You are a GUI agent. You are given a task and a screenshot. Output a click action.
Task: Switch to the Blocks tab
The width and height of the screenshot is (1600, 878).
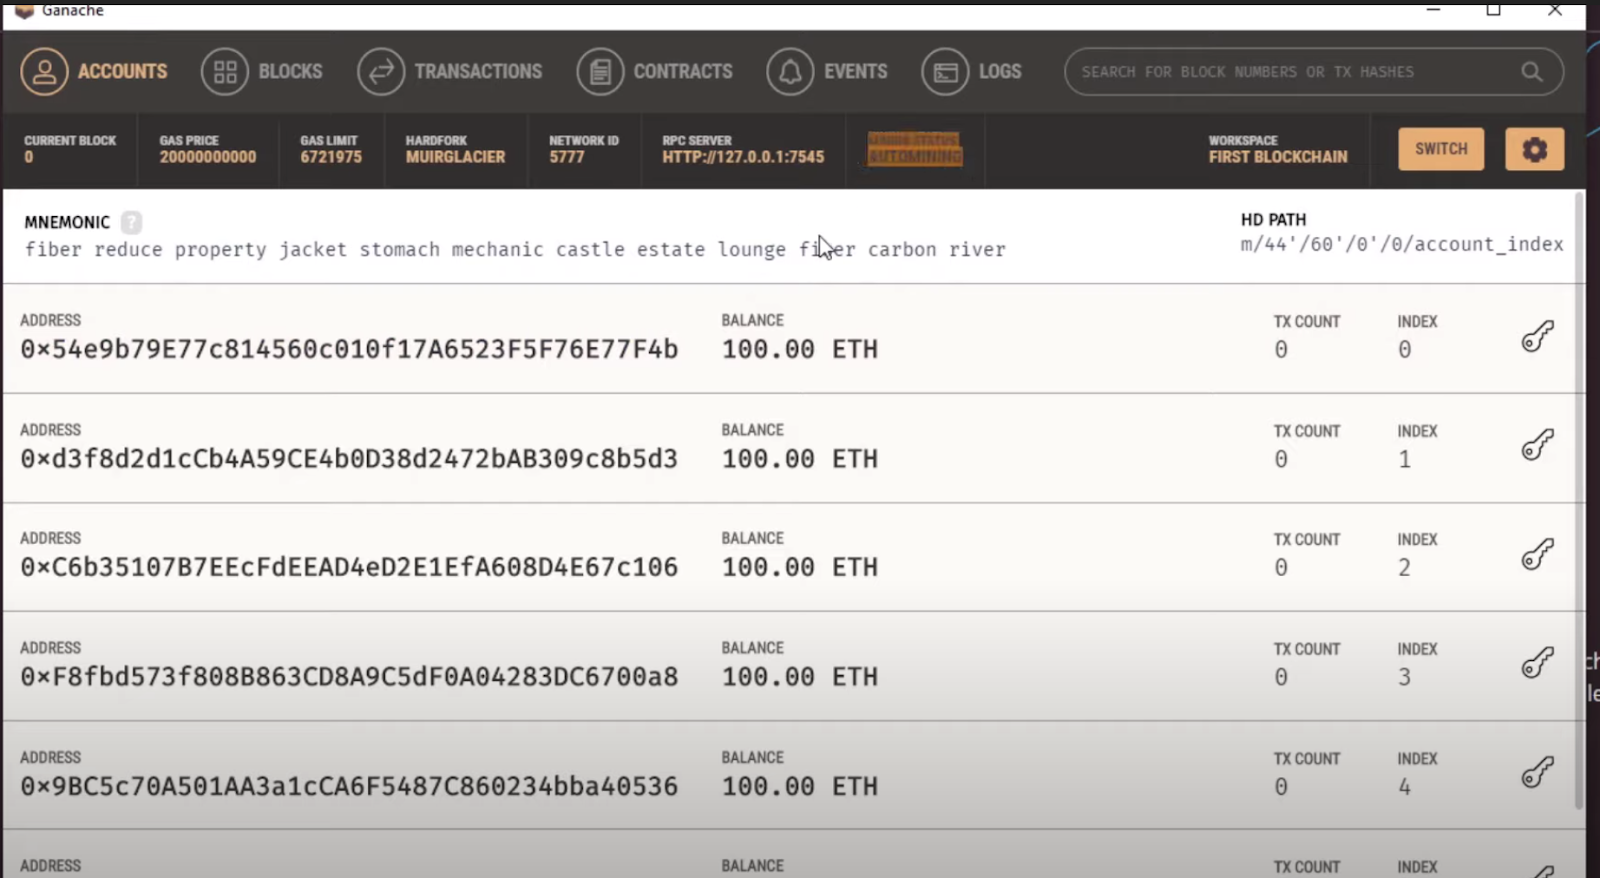pyautogui.click(x=262, y=72)
